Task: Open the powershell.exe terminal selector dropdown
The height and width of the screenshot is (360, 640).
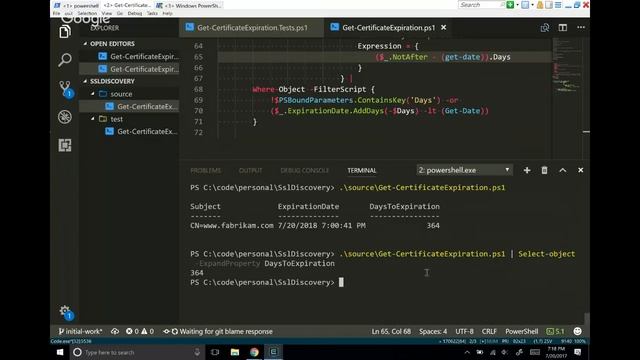Action: pyautogui.click(x=464, y=170)
